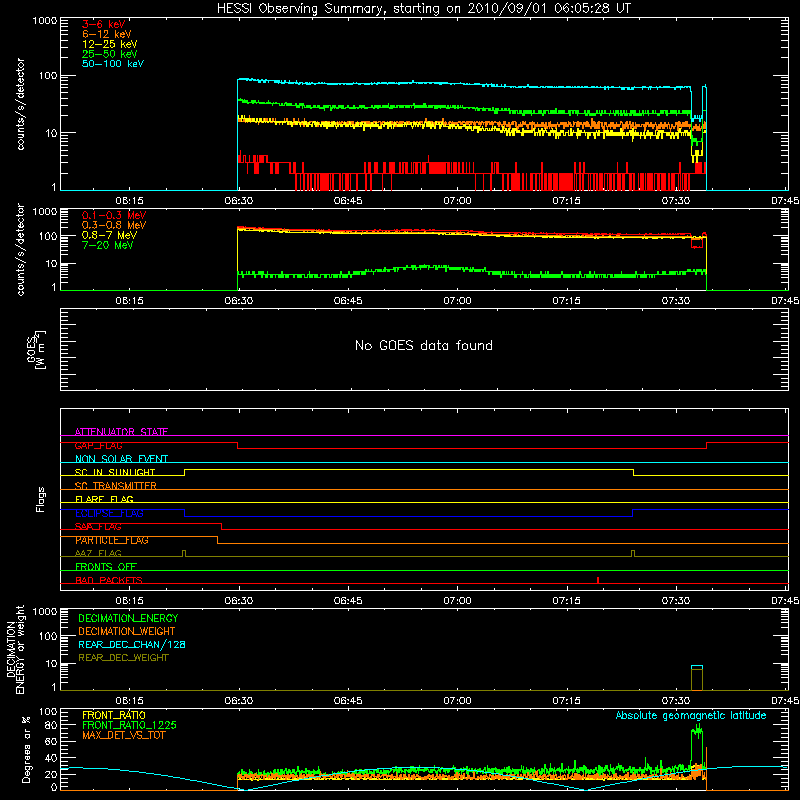Click the MAX_DET_VS_TOT legend label

[x=123, y=735]
